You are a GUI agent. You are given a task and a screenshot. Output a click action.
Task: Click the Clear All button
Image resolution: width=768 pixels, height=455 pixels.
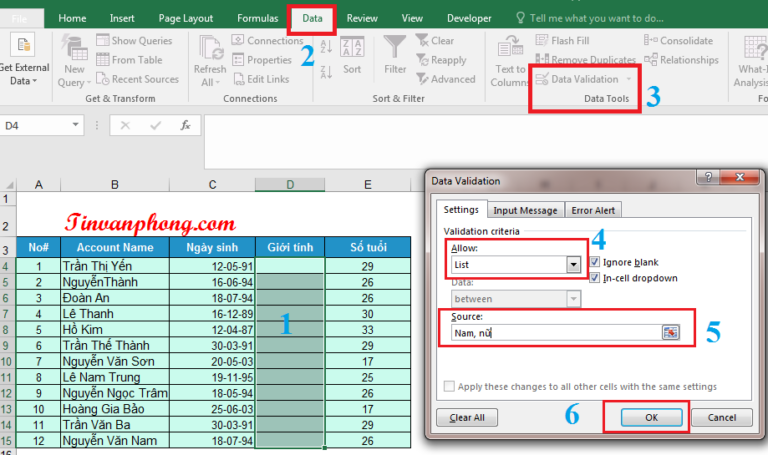click(x=467, y=417)
